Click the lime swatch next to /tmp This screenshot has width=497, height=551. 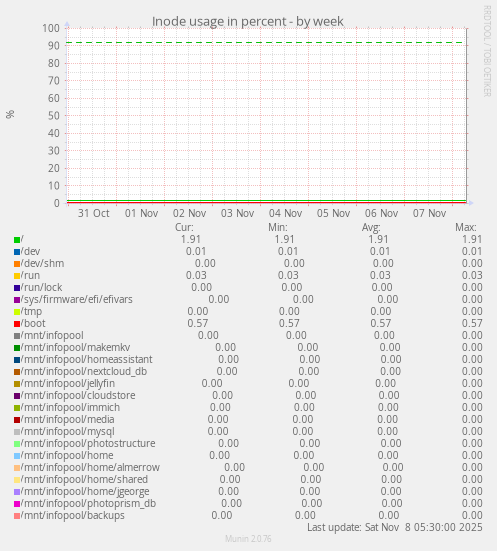pos(17,312)
